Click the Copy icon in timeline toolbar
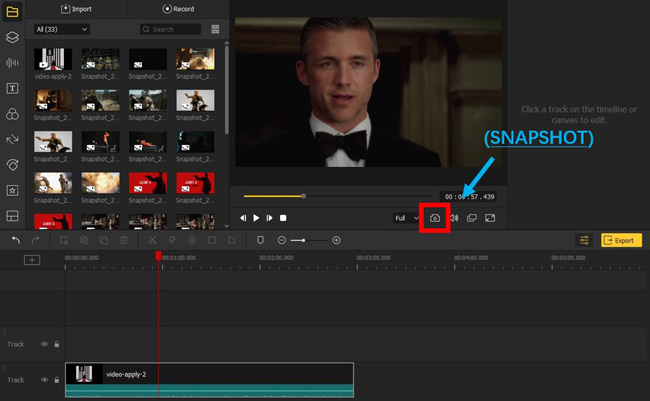Viewport: 650px width, 401px height. click(x=84, y=240)
